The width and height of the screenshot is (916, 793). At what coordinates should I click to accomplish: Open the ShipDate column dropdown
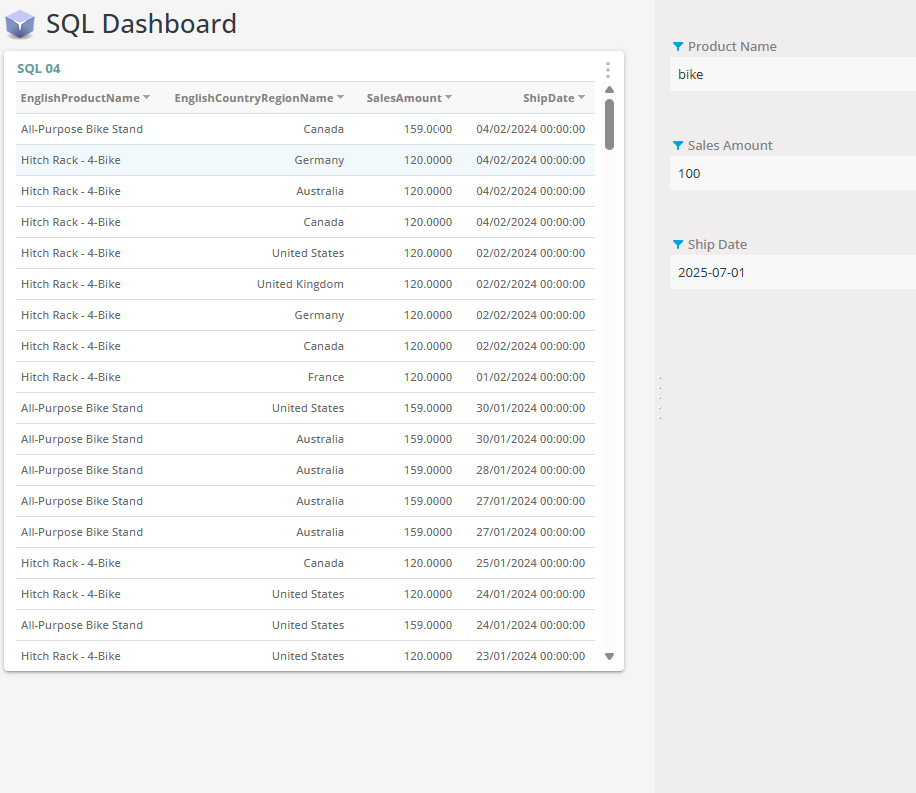coord(580,97)
